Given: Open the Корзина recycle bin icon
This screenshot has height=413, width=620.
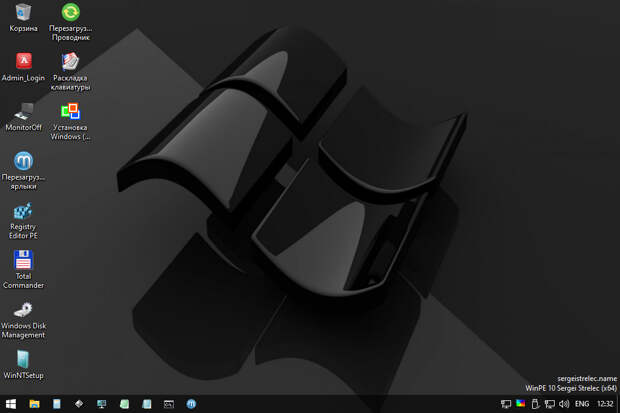Looking at the screenshot, I should (x=23, y=13).
